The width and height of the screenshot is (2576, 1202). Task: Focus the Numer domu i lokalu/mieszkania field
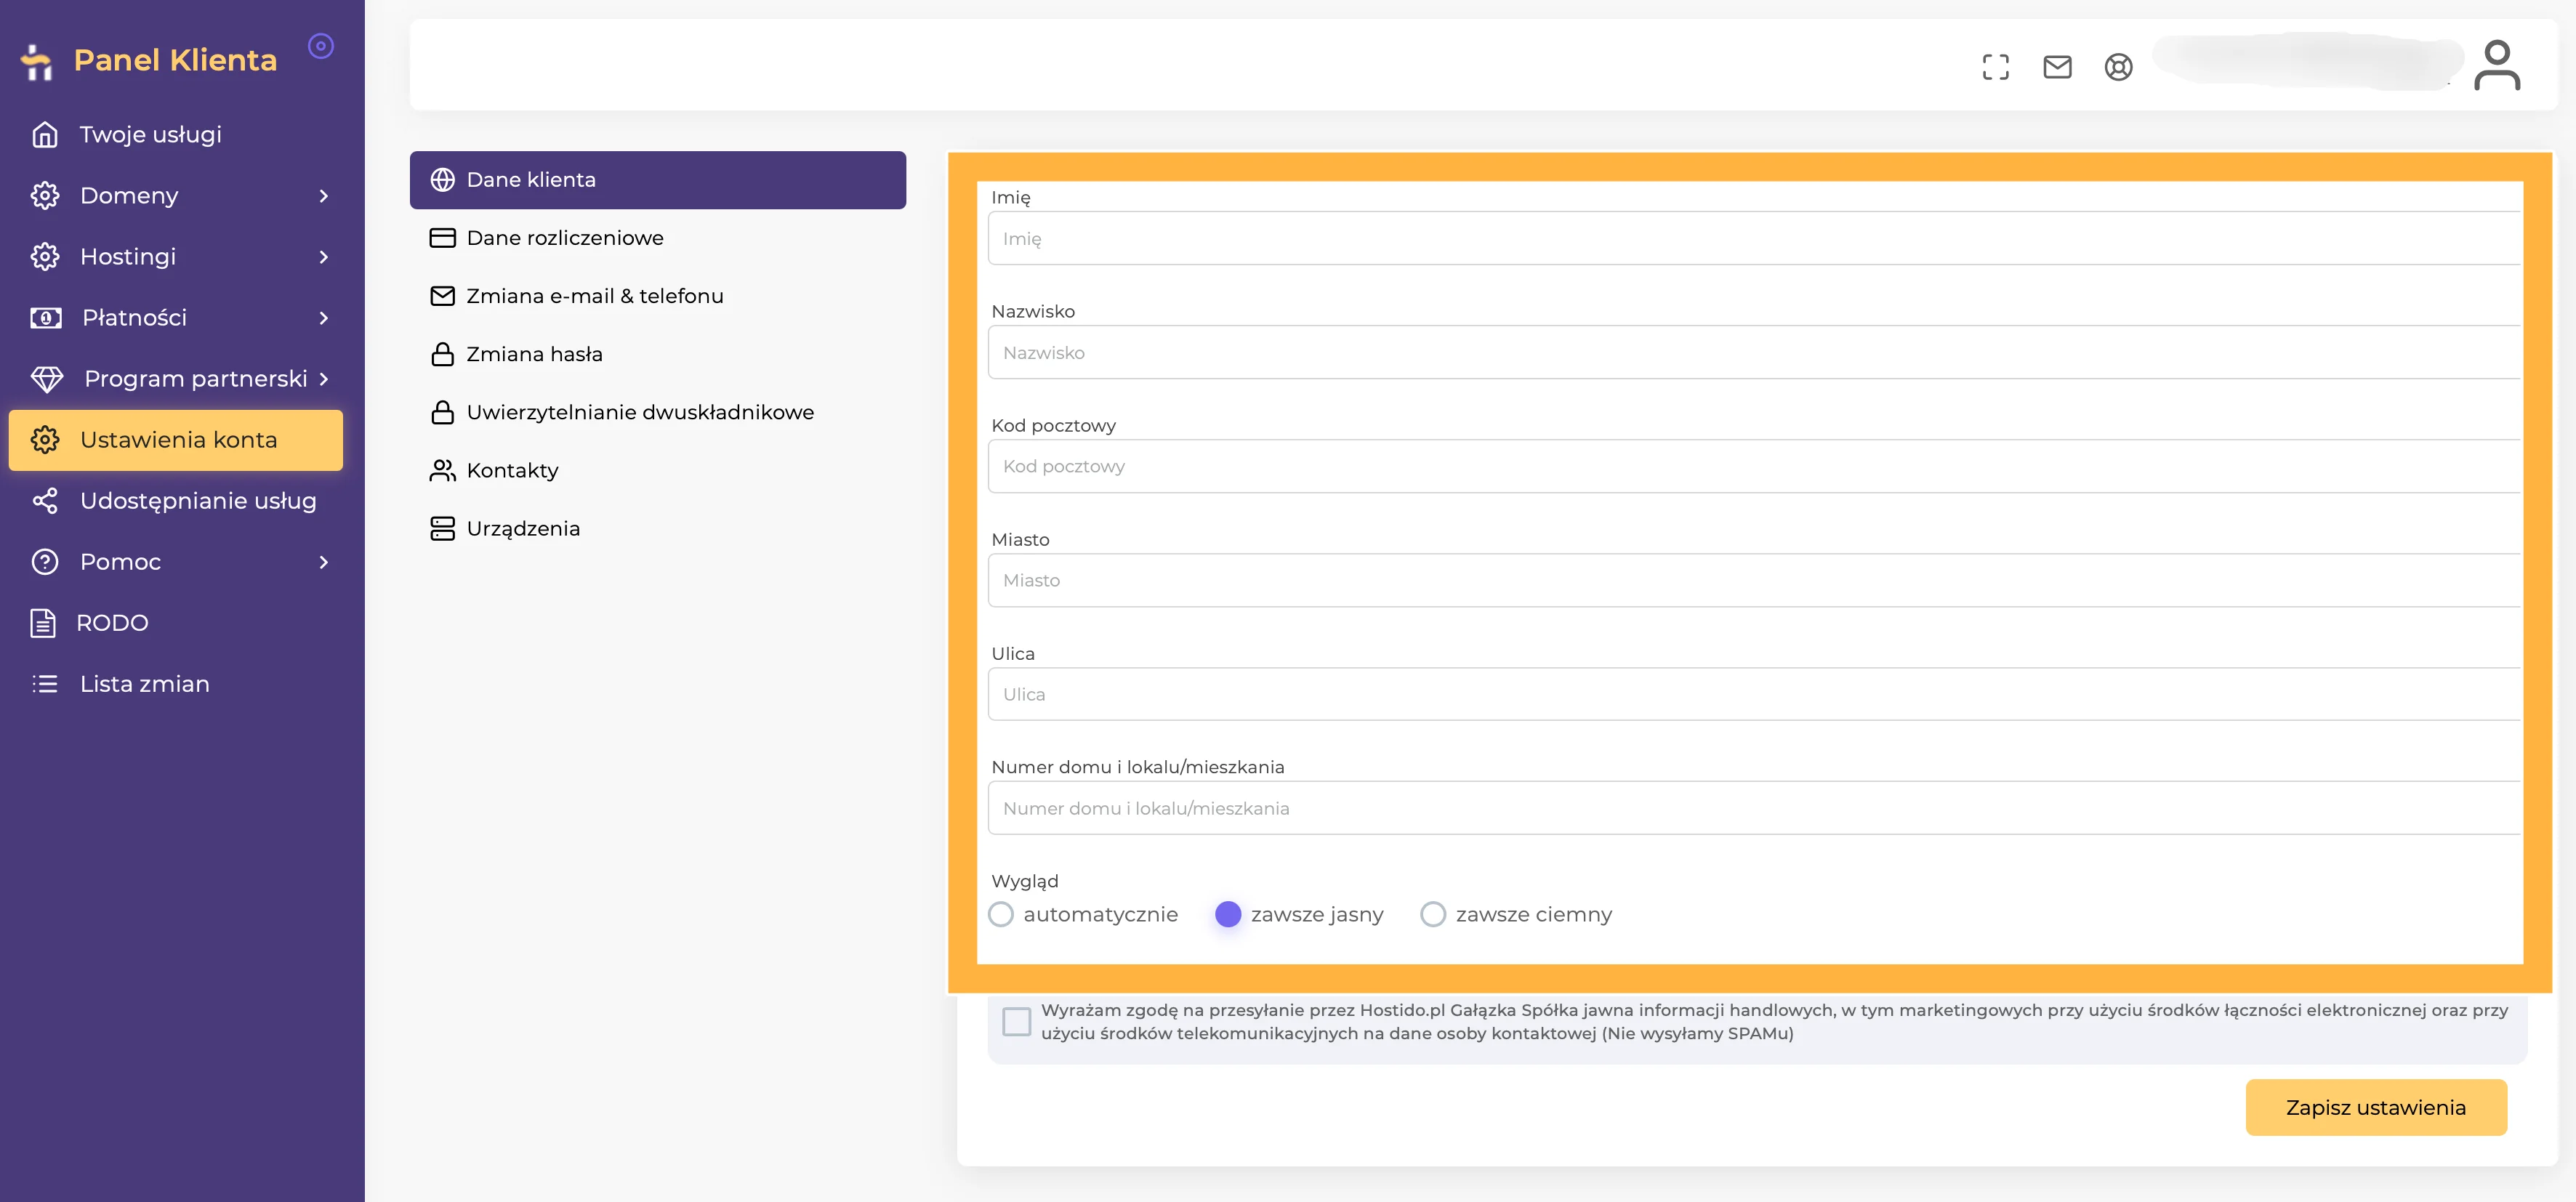[x=1754, y=808]
